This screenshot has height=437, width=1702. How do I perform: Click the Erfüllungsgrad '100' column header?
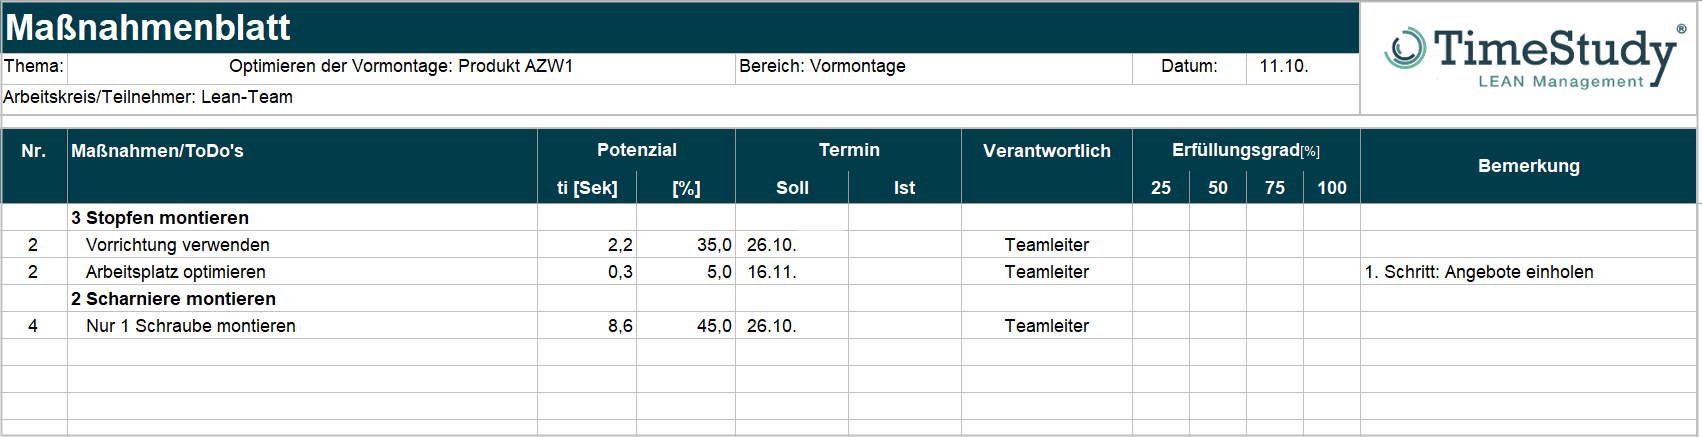click(x=1331, y=188)
